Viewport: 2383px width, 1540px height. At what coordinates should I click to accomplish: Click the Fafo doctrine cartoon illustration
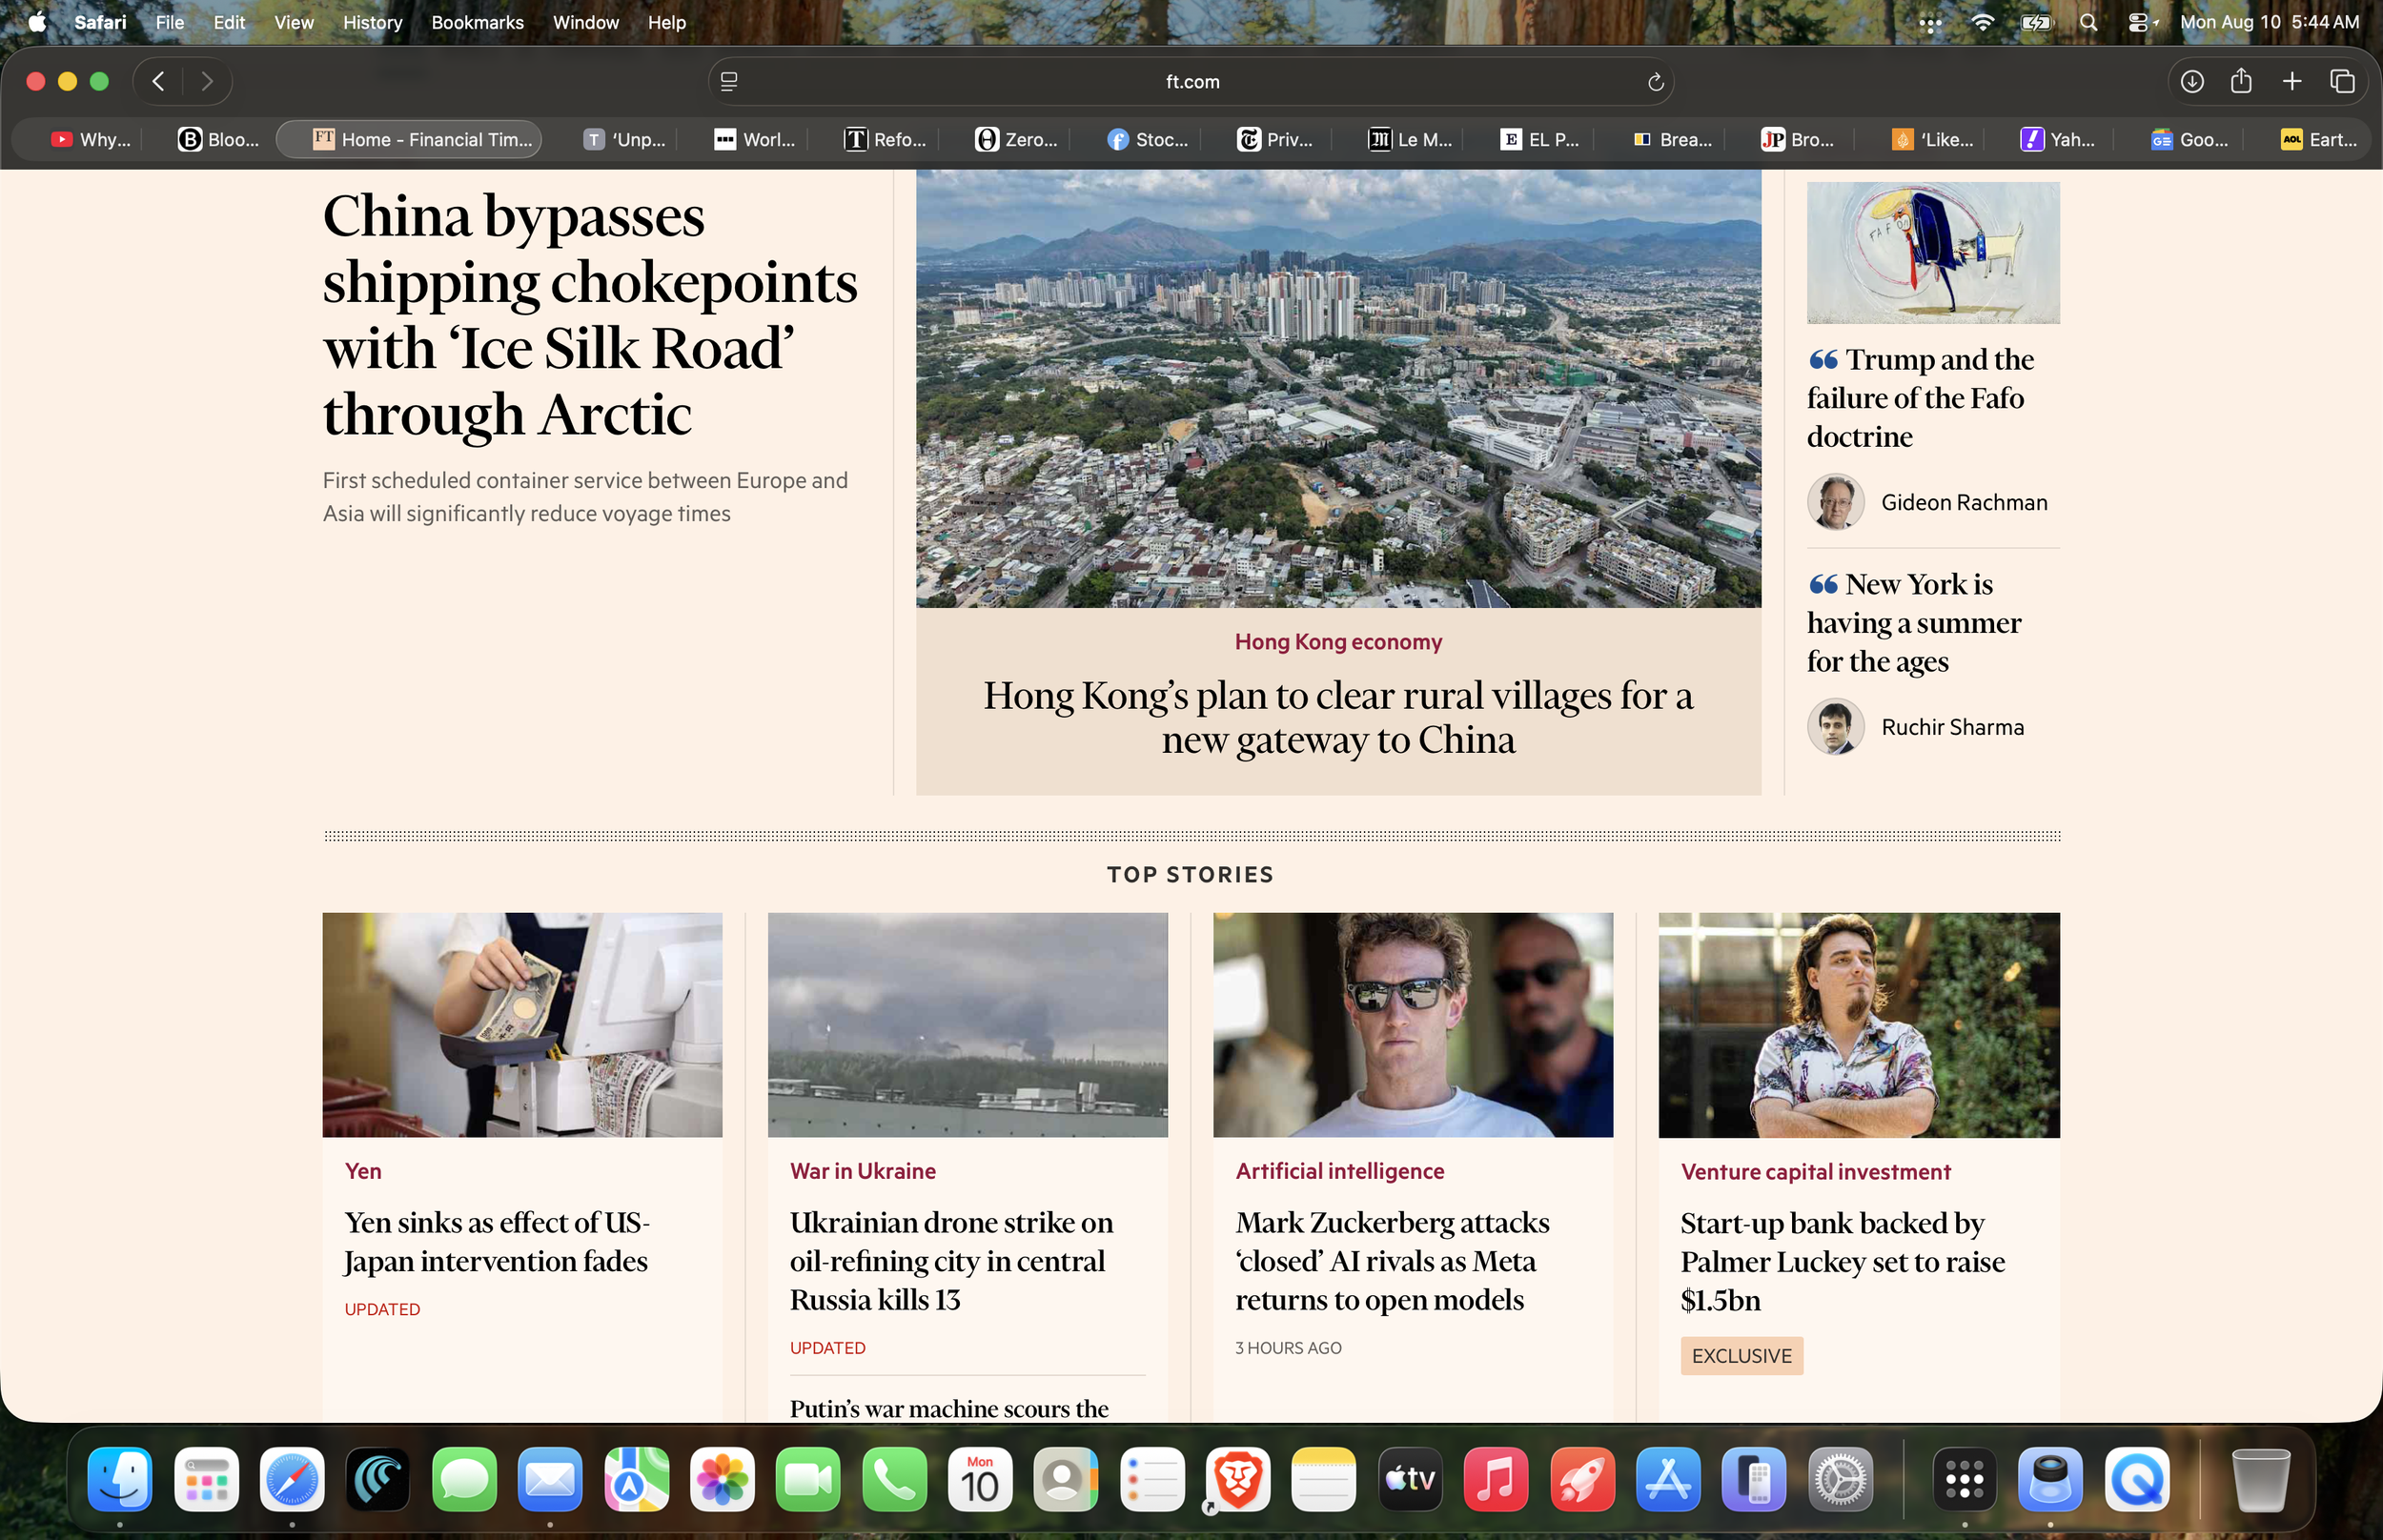pyautogui.click(x=1933, y=252)
